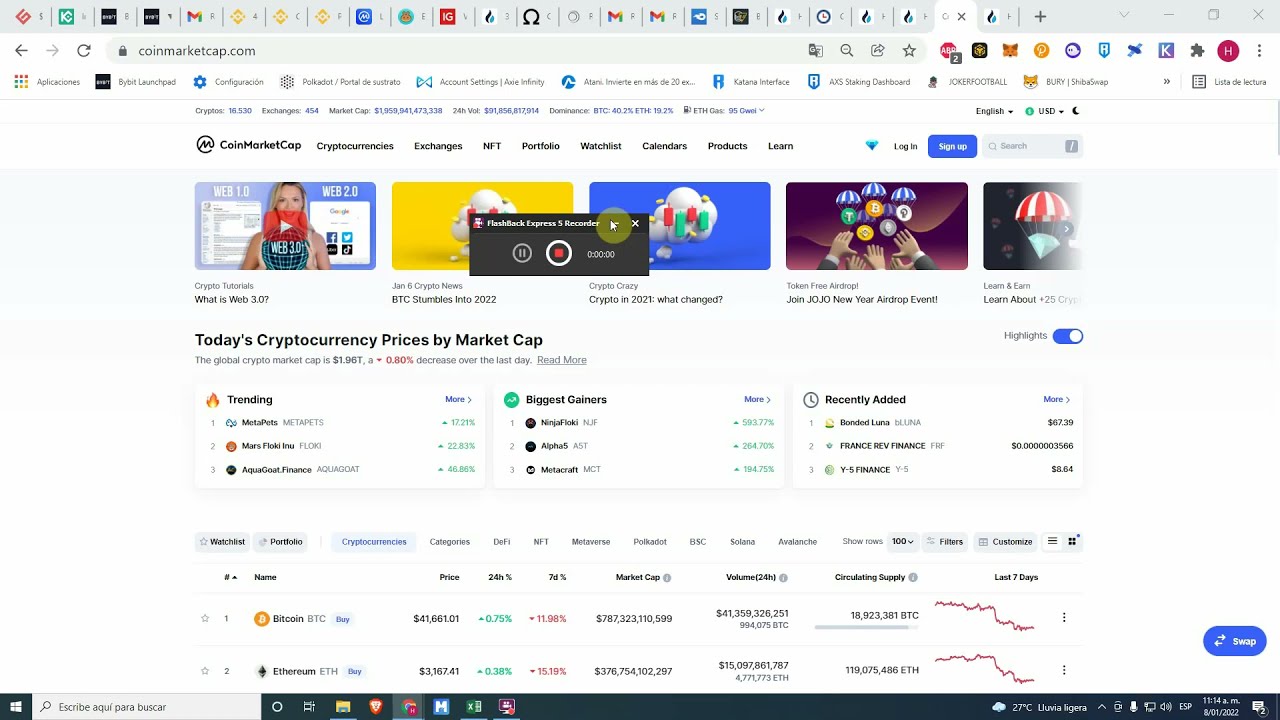Bookmark this page with star icon
1280x720 pixels.
[x=909, y=50]
